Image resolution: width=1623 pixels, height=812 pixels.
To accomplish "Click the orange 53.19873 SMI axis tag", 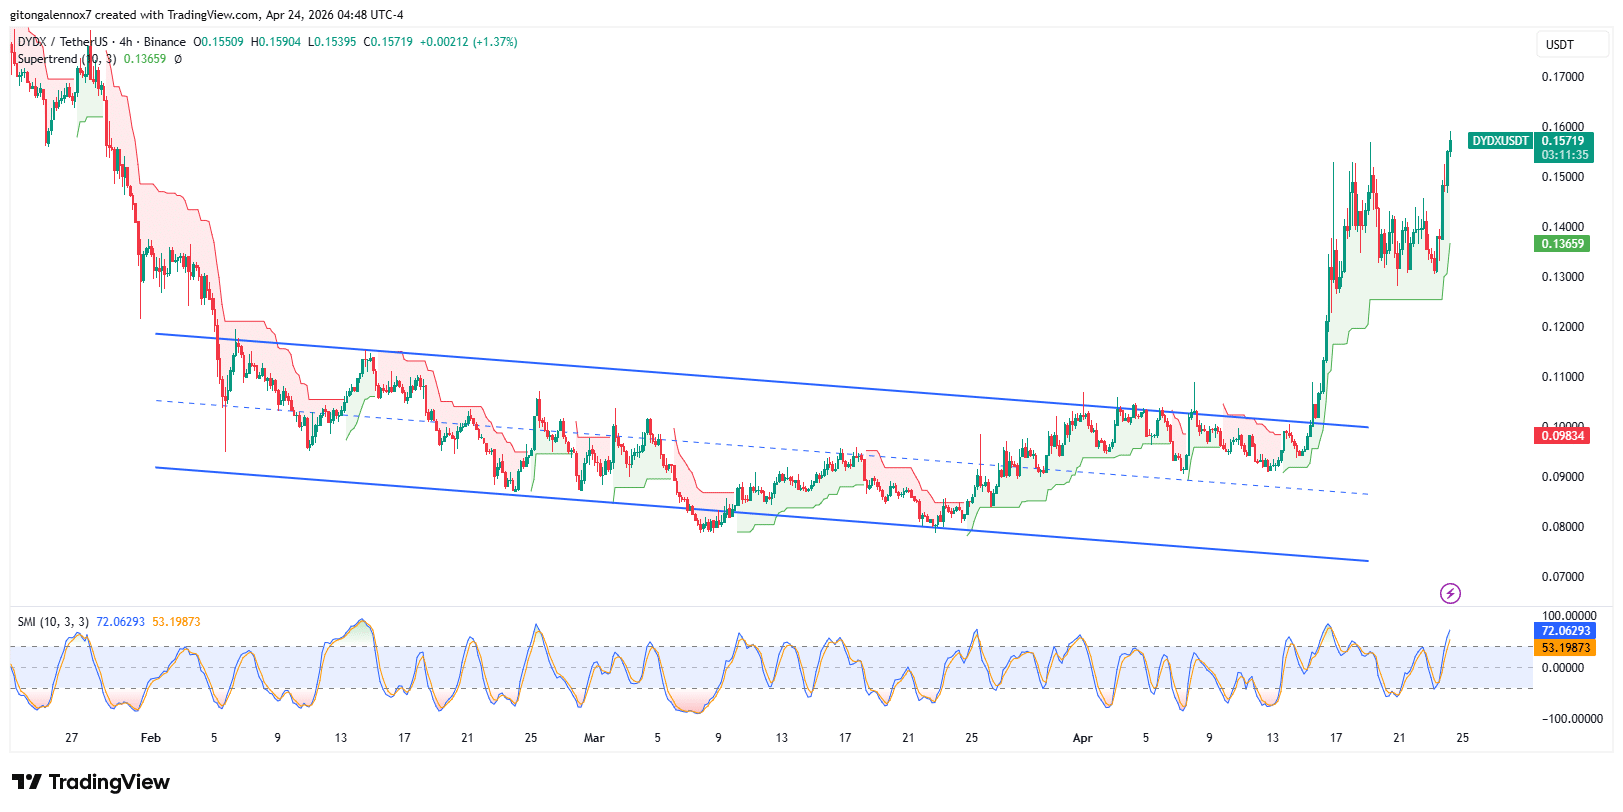I will point(1564,648).
